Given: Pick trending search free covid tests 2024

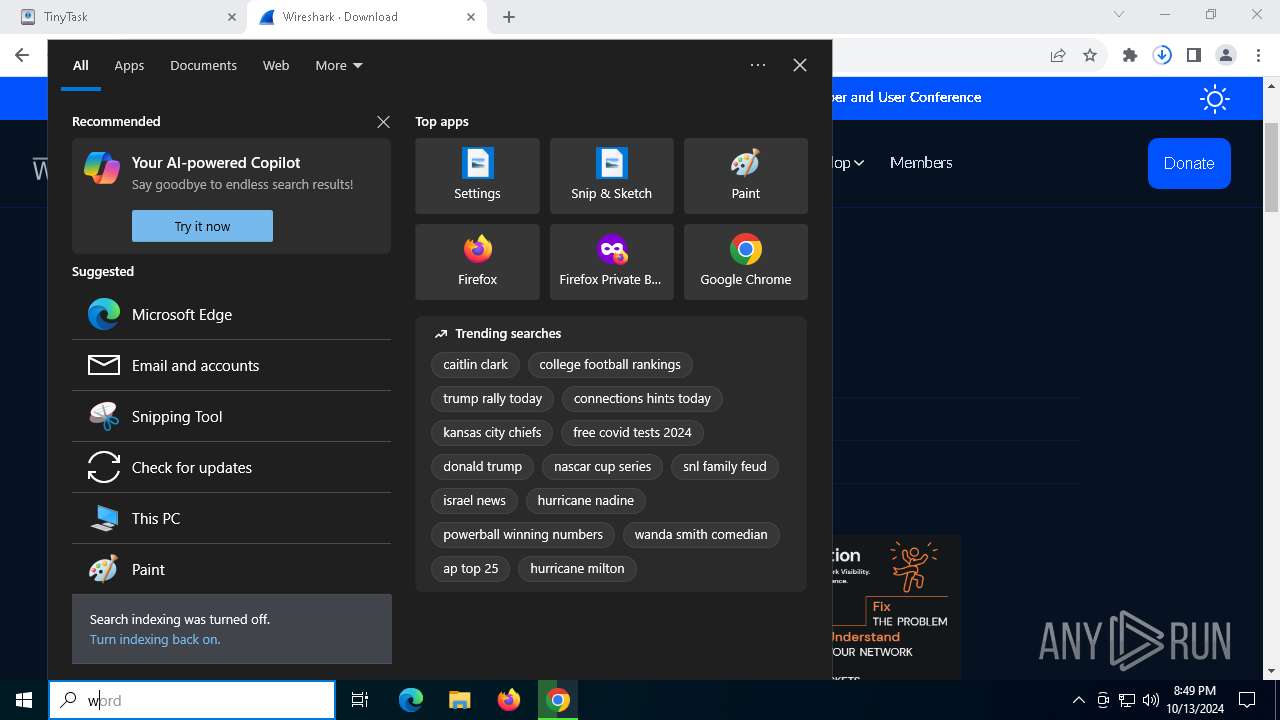Looking at the screenshot, I should [x=632, y=433].
